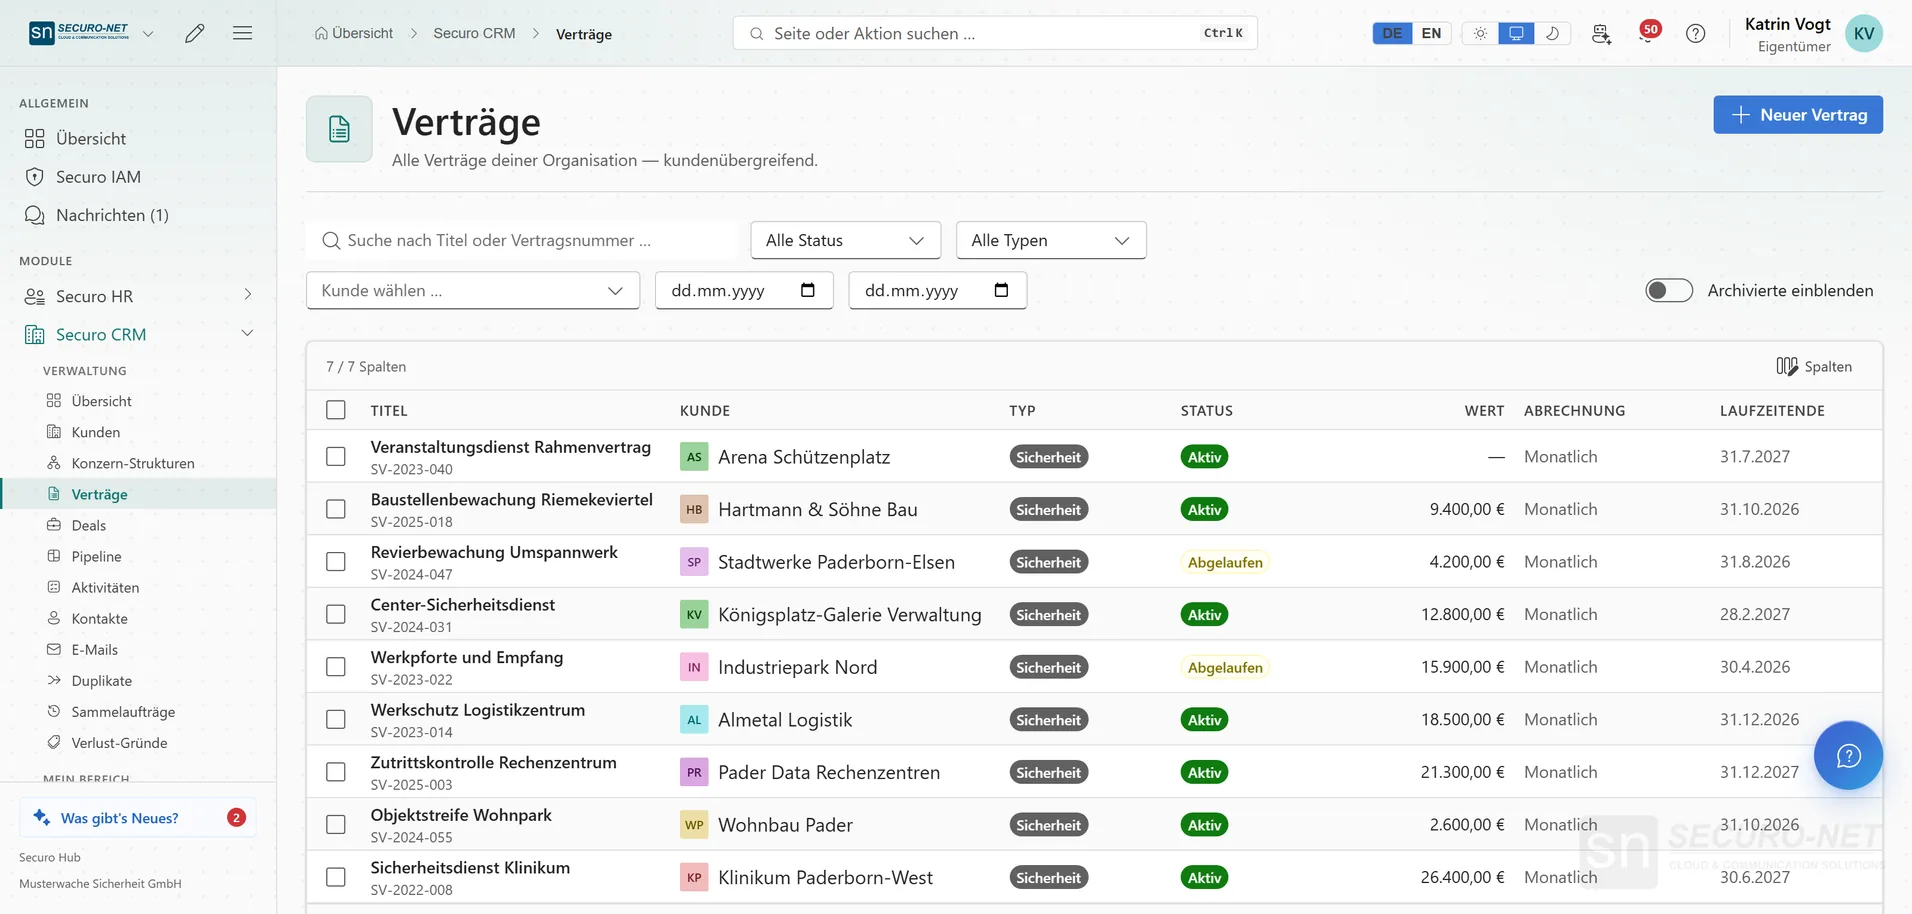This screenshot has height=914, width=1912.
Task: Tick checkbox for Center-Sicherheitsdienst row
Action: 336,614
